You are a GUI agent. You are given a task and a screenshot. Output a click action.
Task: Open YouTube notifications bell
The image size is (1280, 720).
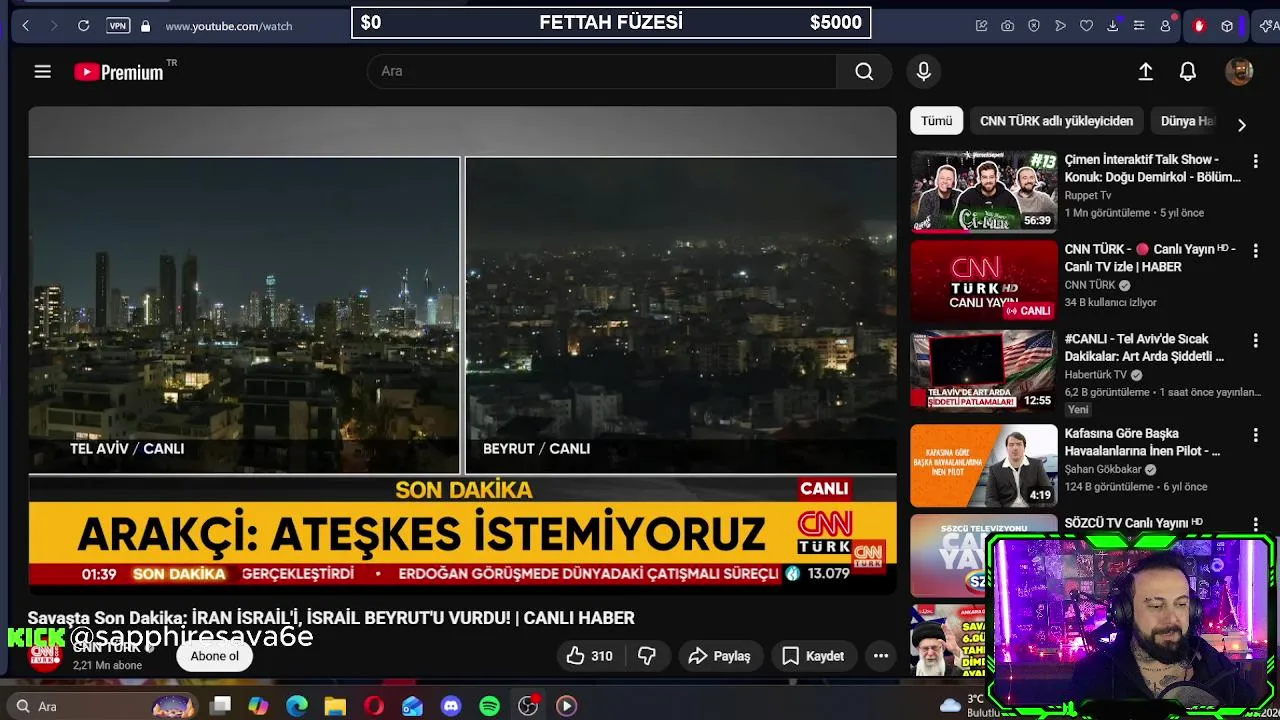point(1188,71)
